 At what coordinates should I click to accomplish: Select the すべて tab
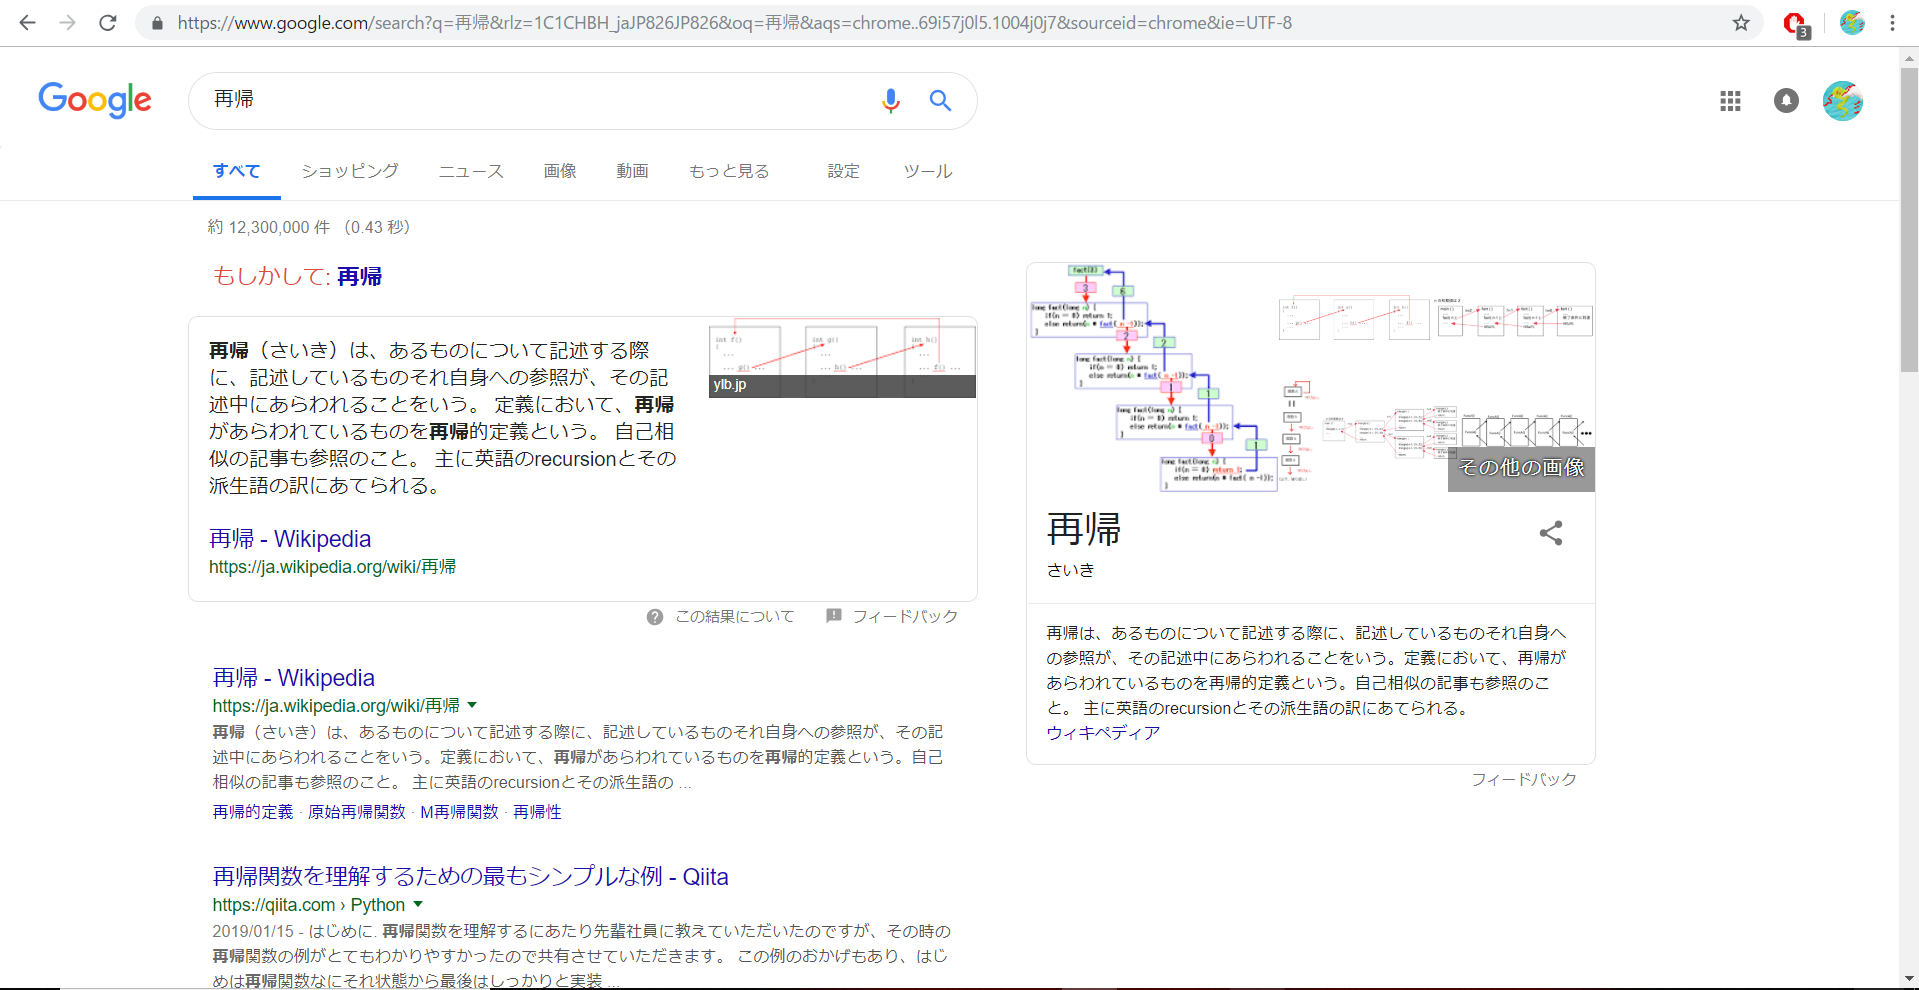[236, 171]
